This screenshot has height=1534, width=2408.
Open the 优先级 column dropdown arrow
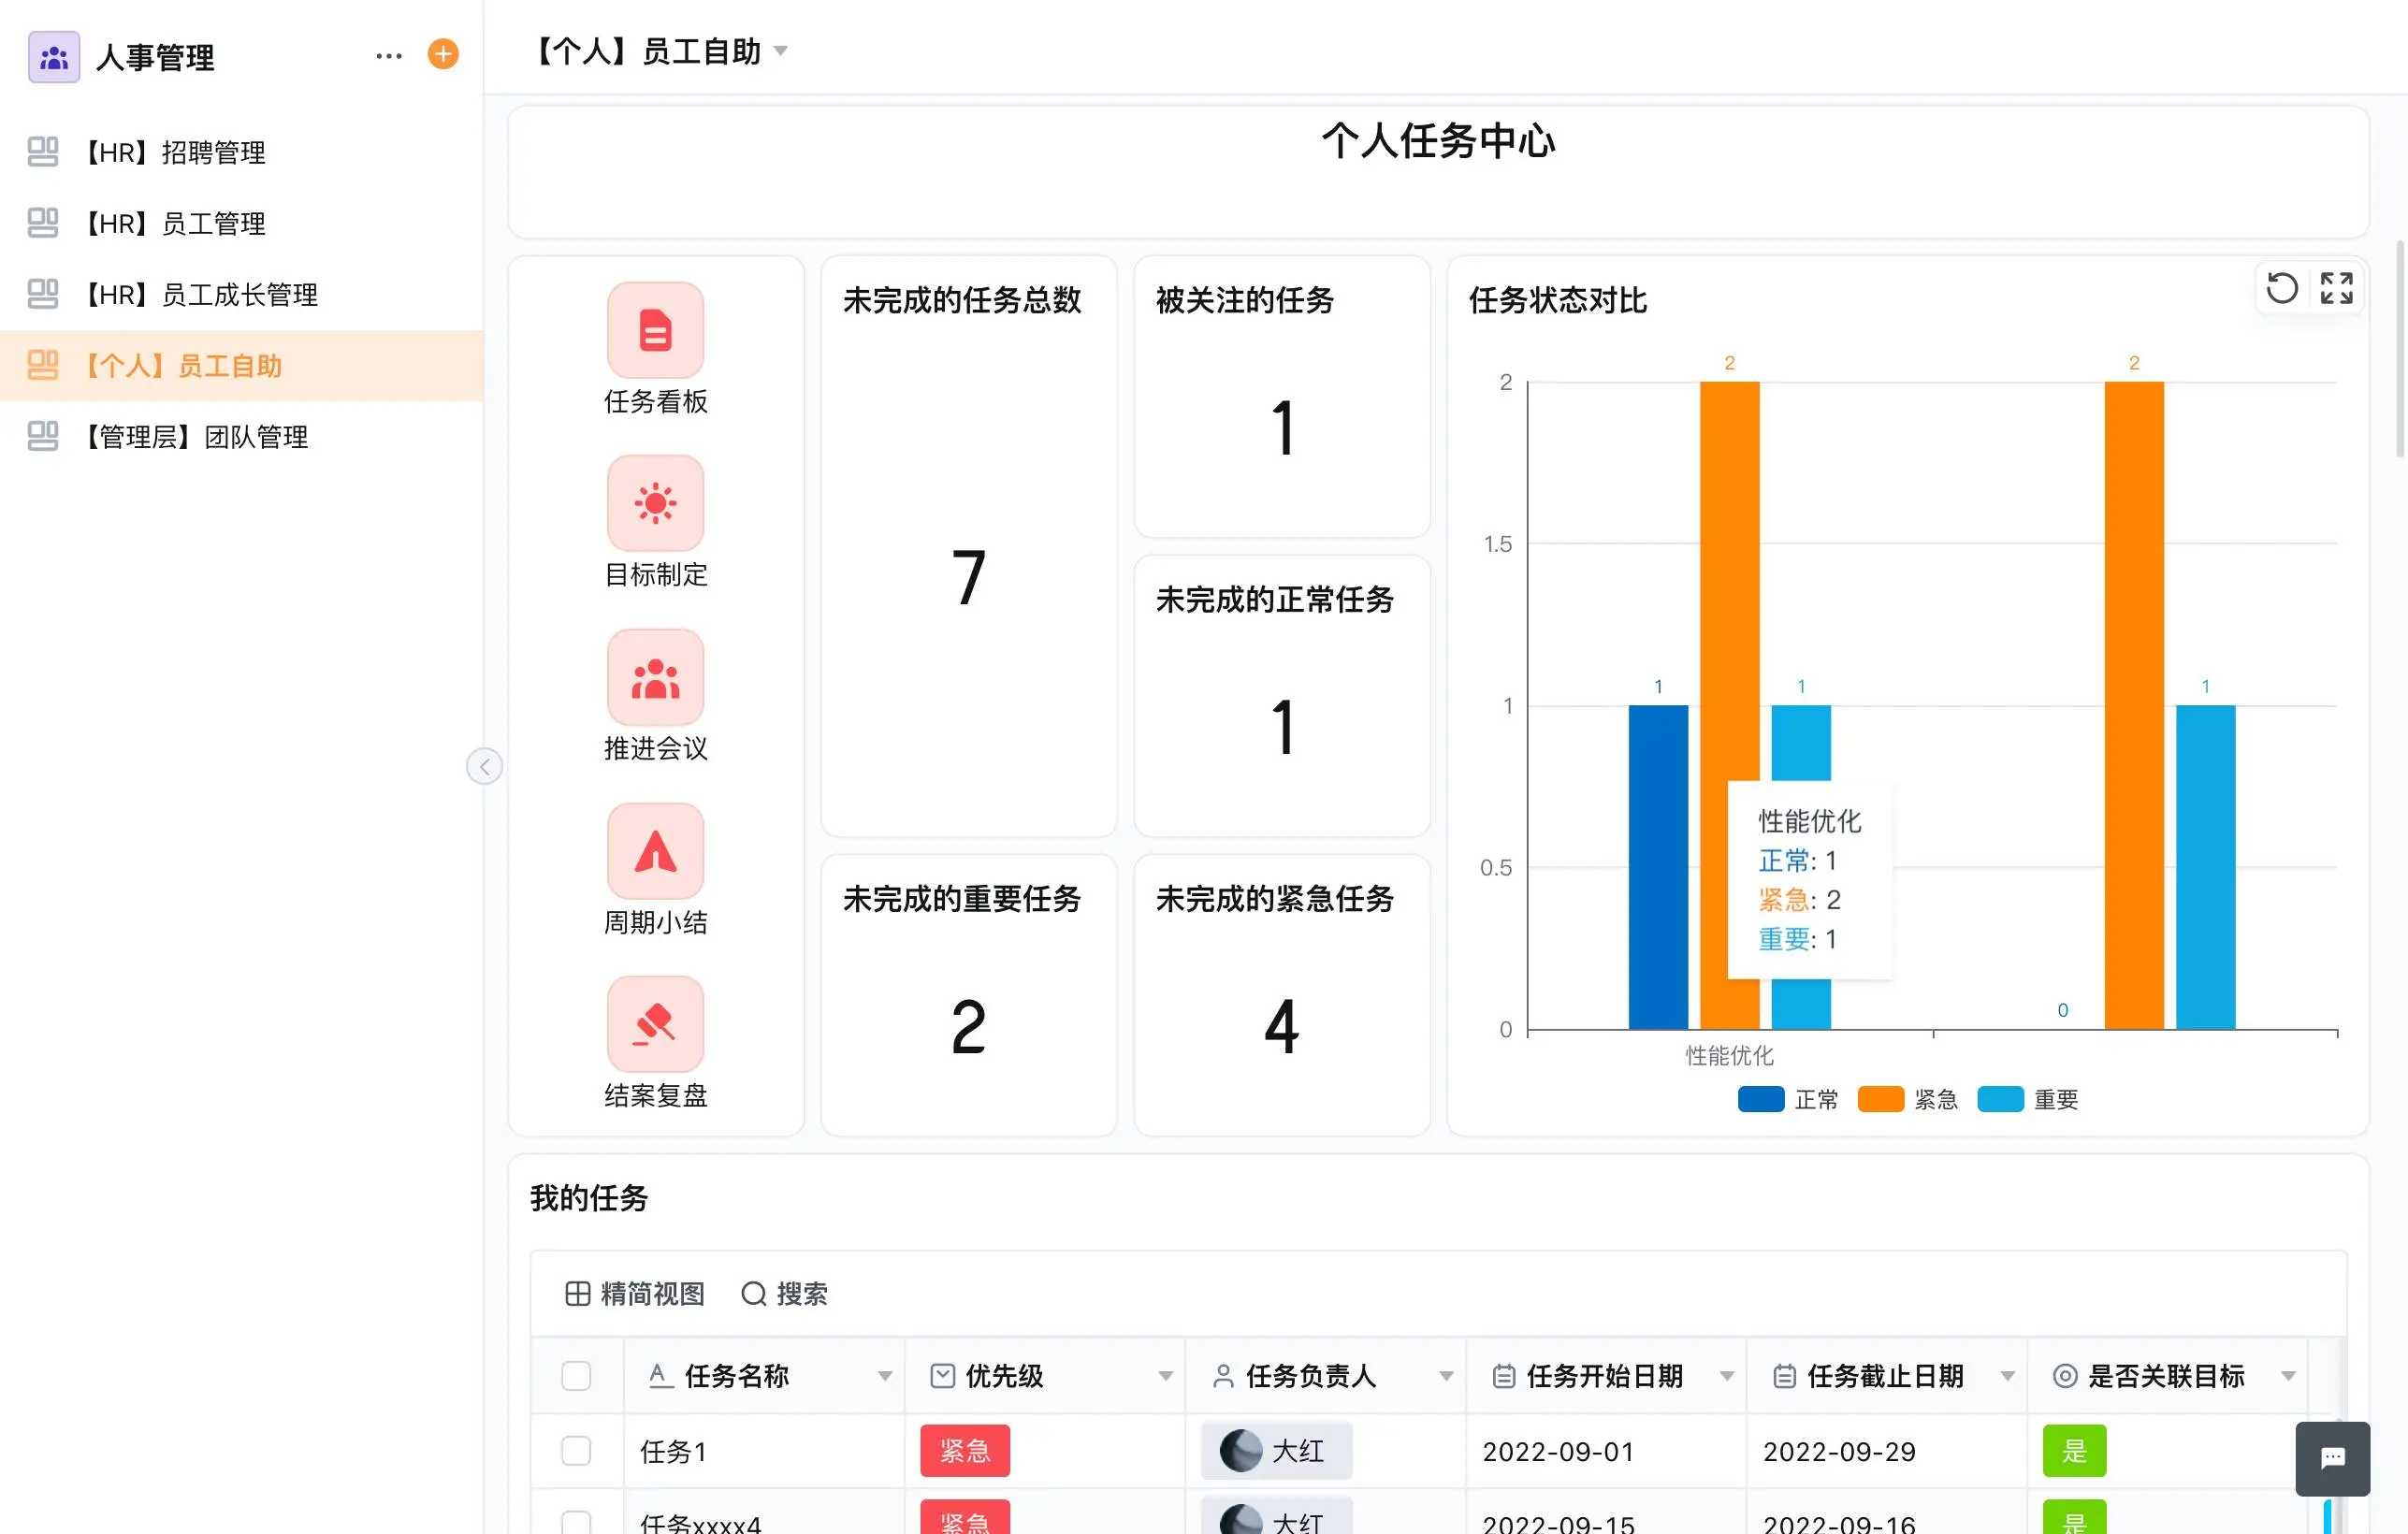tap(1166, 1377)
